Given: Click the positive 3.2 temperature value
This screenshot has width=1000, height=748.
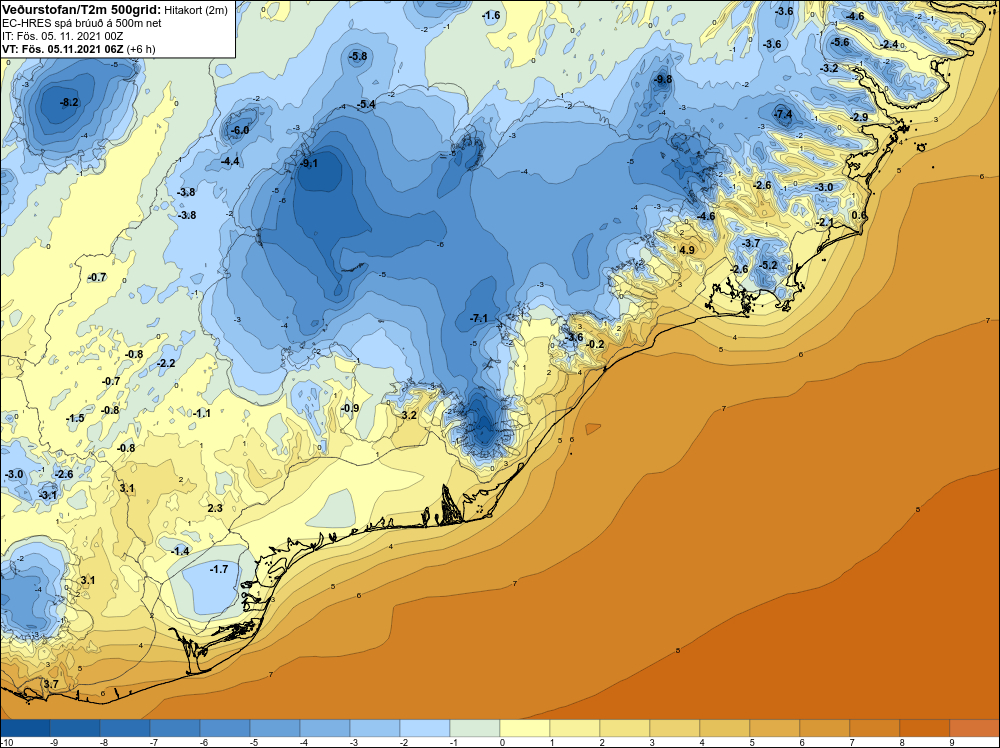Looking at the screenshot, I should pyautogui.click(x=409, y=415).
